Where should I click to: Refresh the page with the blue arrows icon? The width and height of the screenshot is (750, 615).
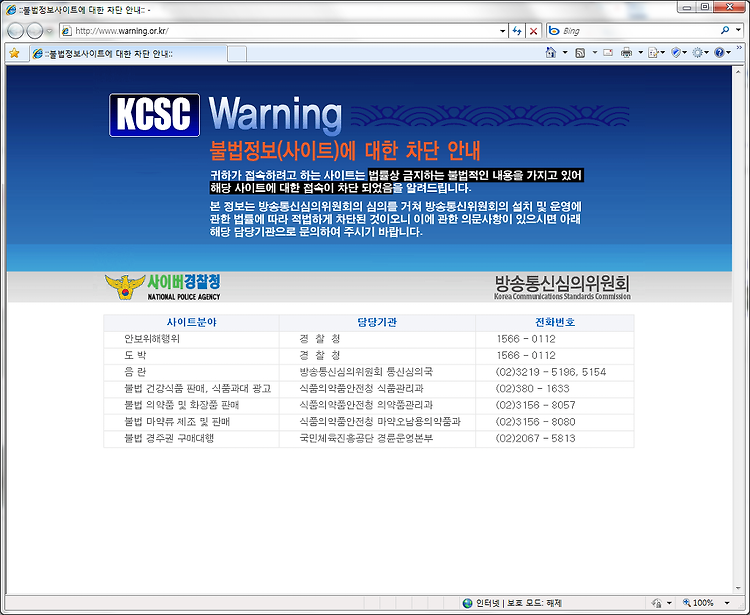[x=517, y=31]
